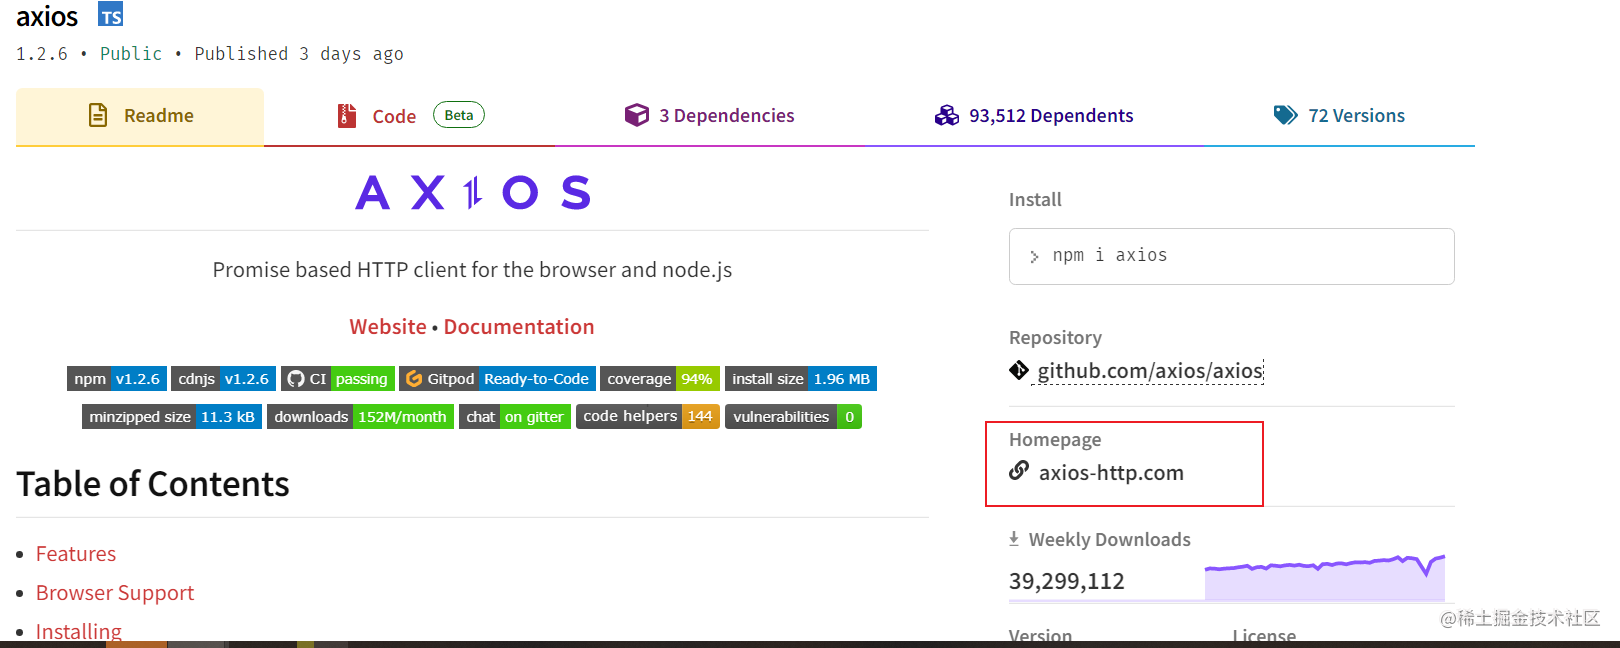Select the Promise based HTTP client description
This screenshot has height=648, width=1620.
[x=472, y=270]
